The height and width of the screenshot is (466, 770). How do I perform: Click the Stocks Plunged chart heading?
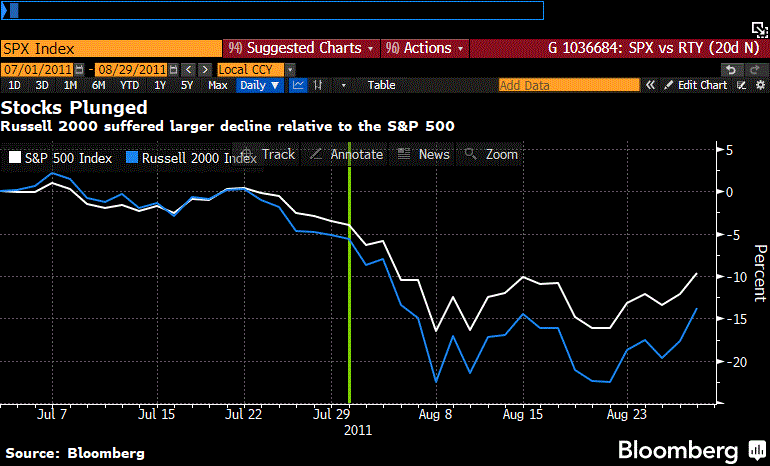click(x=74, y=107)
